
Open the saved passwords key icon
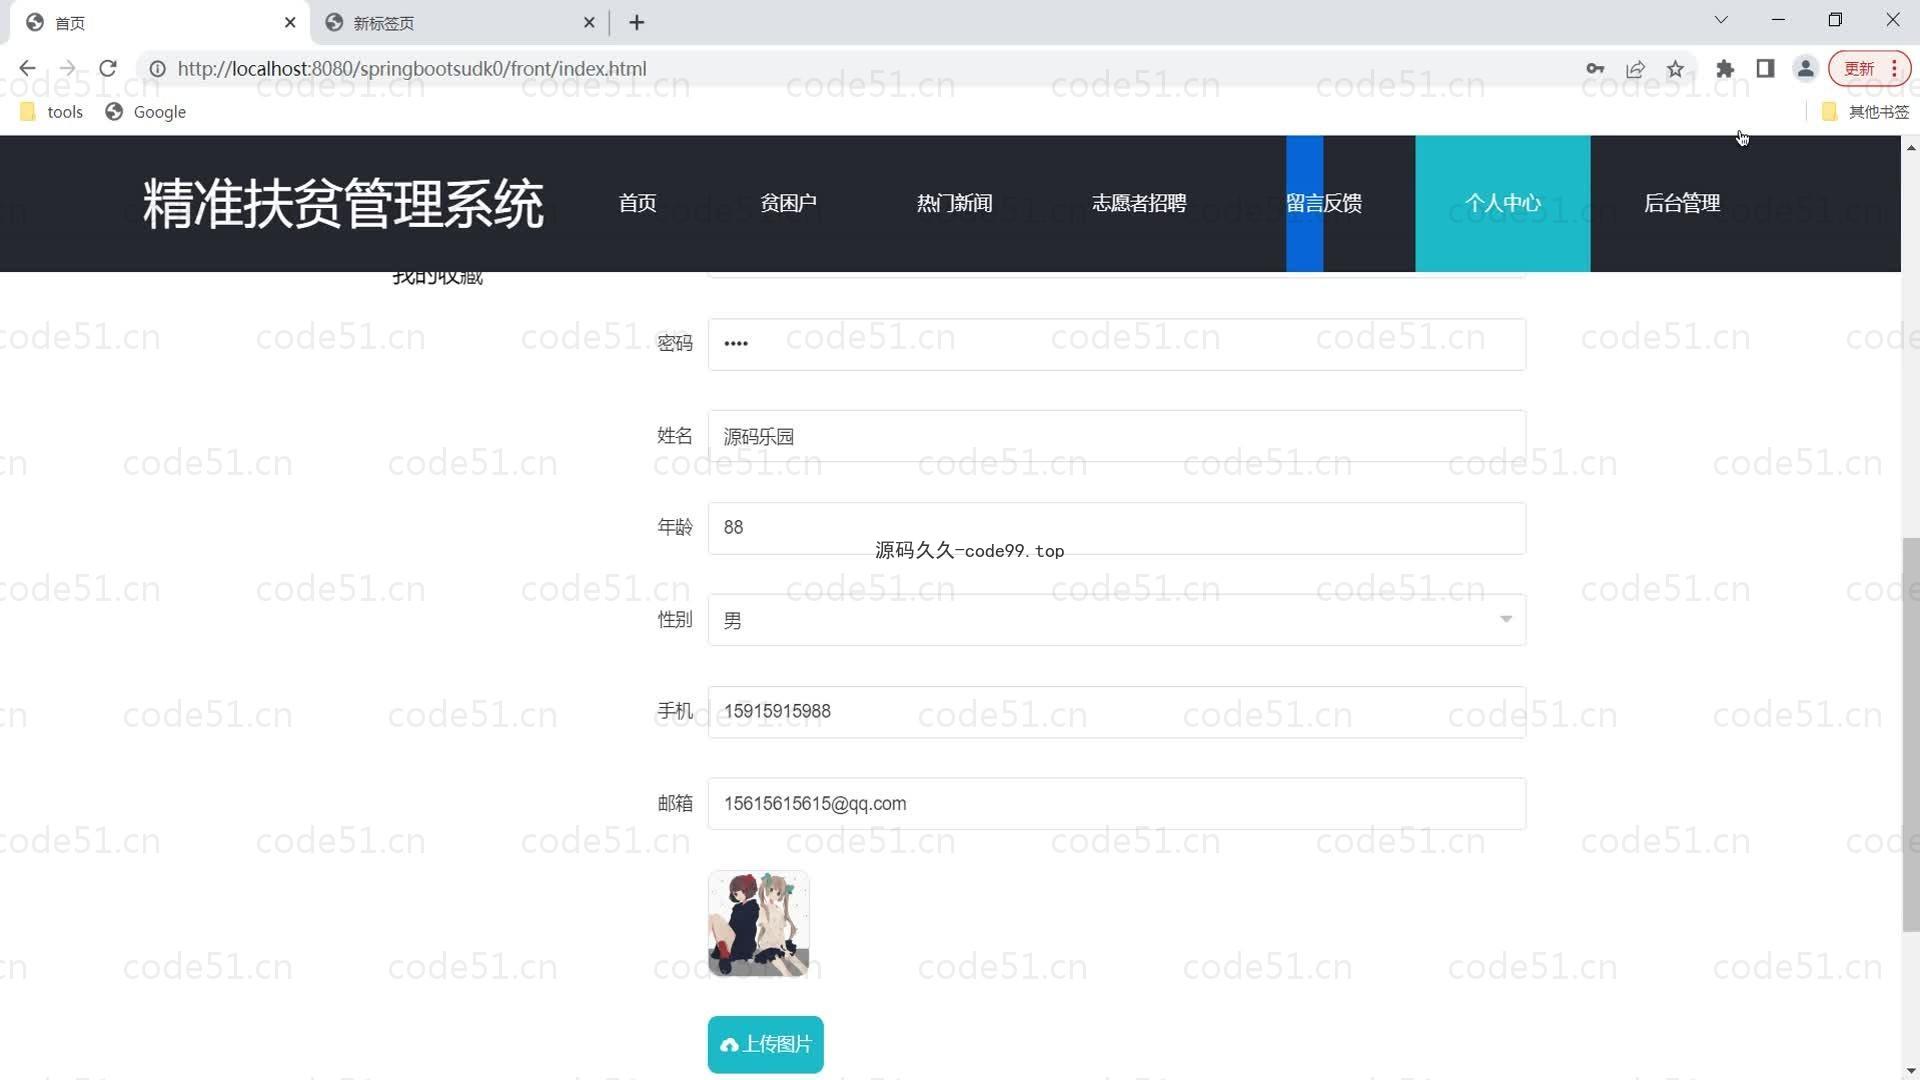click(1595, 69)
